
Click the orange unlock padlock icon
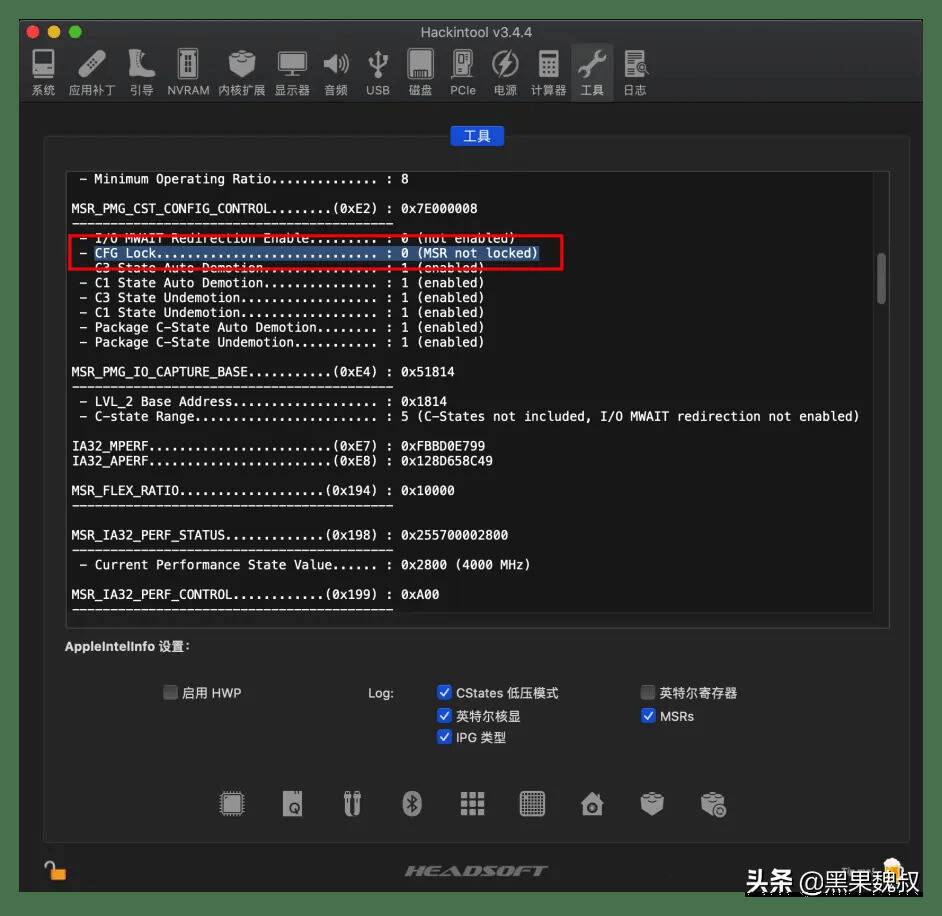[55, 870]
